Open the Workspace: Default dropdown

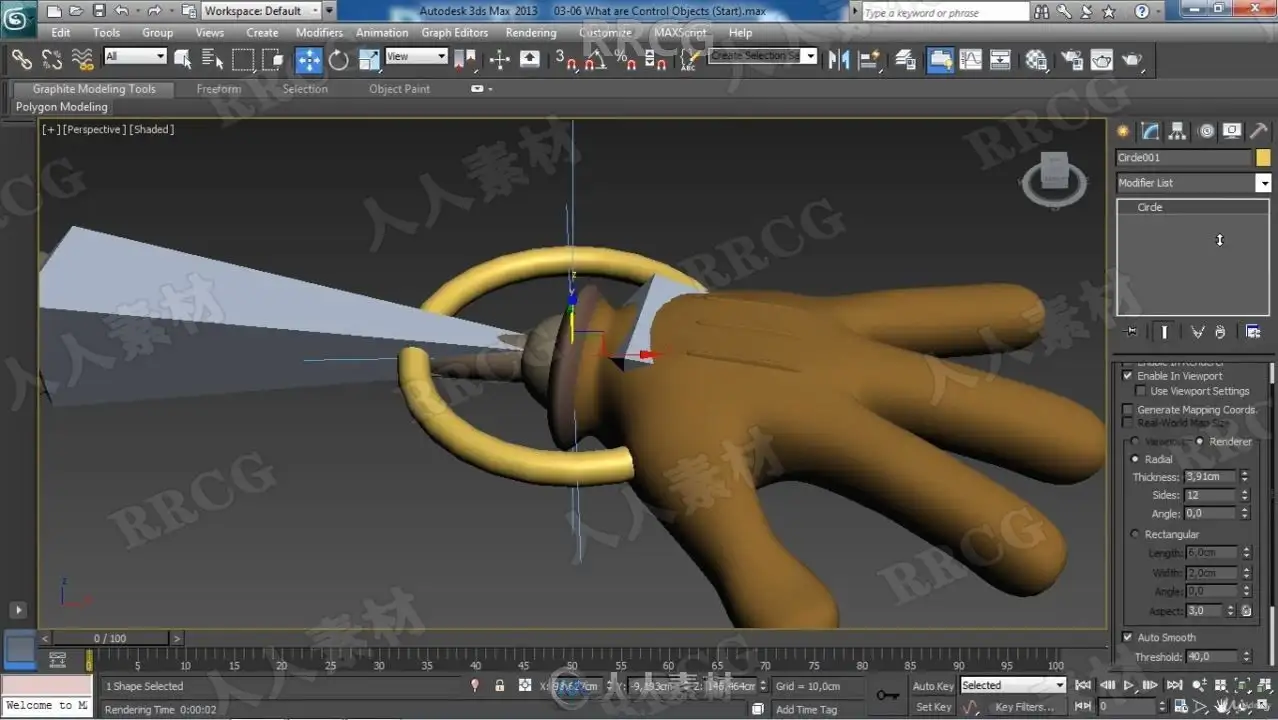click(261, 11)
